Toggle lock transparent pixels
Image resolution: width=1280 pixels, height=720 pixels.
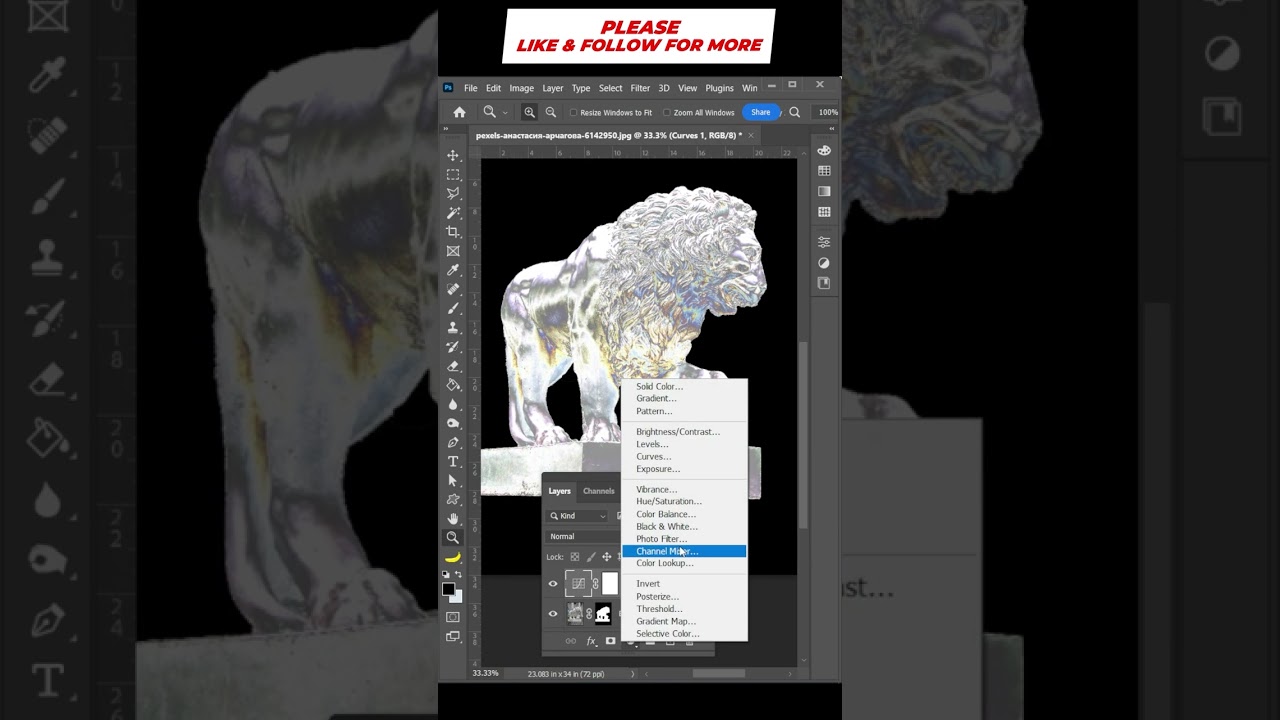(x=575, y=557)
